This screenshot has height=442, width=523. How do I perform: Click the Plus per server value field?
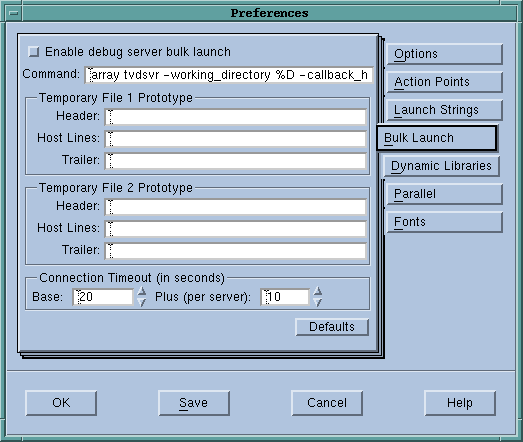(285, 297)
